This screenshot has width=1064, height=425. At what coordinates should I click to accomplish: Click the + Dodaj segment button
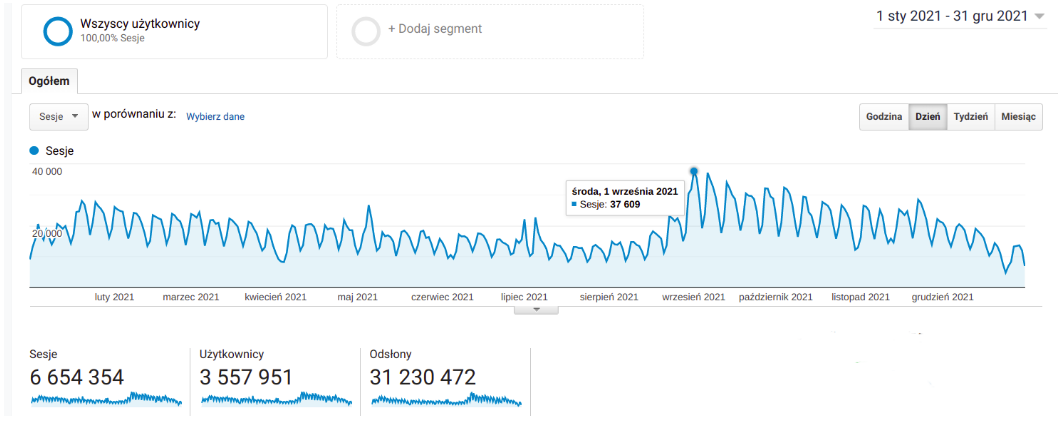tap(434, 29)
